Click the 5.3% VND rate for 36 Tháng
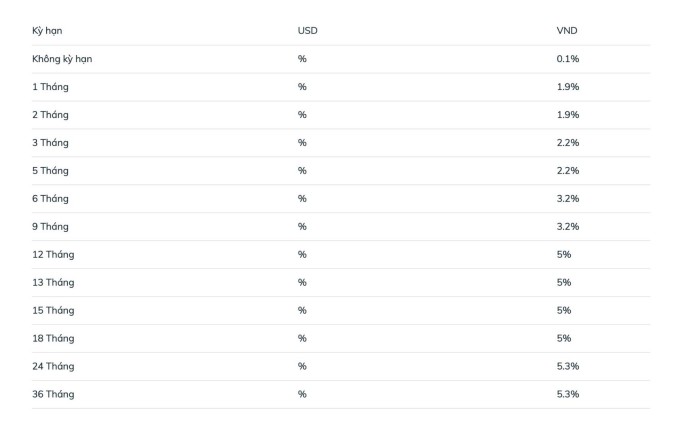Image resolution: width=680 pixels, height=423 pixels. 568,394
